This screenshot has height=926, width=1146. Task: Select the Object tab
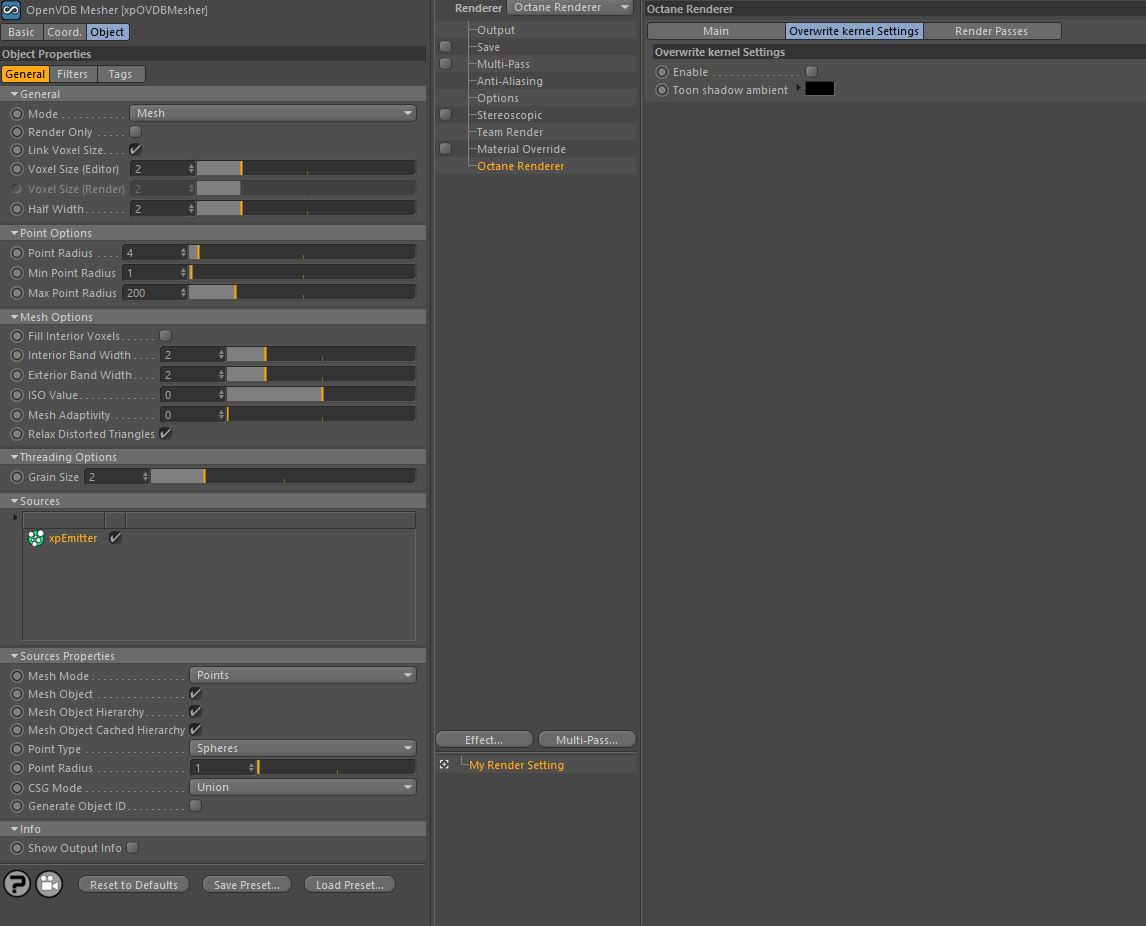pyautogui.click(x=107, y=32)
